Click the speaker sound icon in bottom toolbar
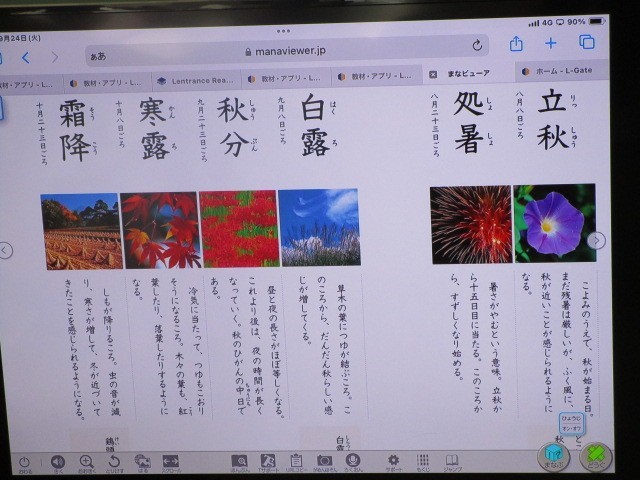The height and width of the screenshot is (480, 640). tap(56, 461)
